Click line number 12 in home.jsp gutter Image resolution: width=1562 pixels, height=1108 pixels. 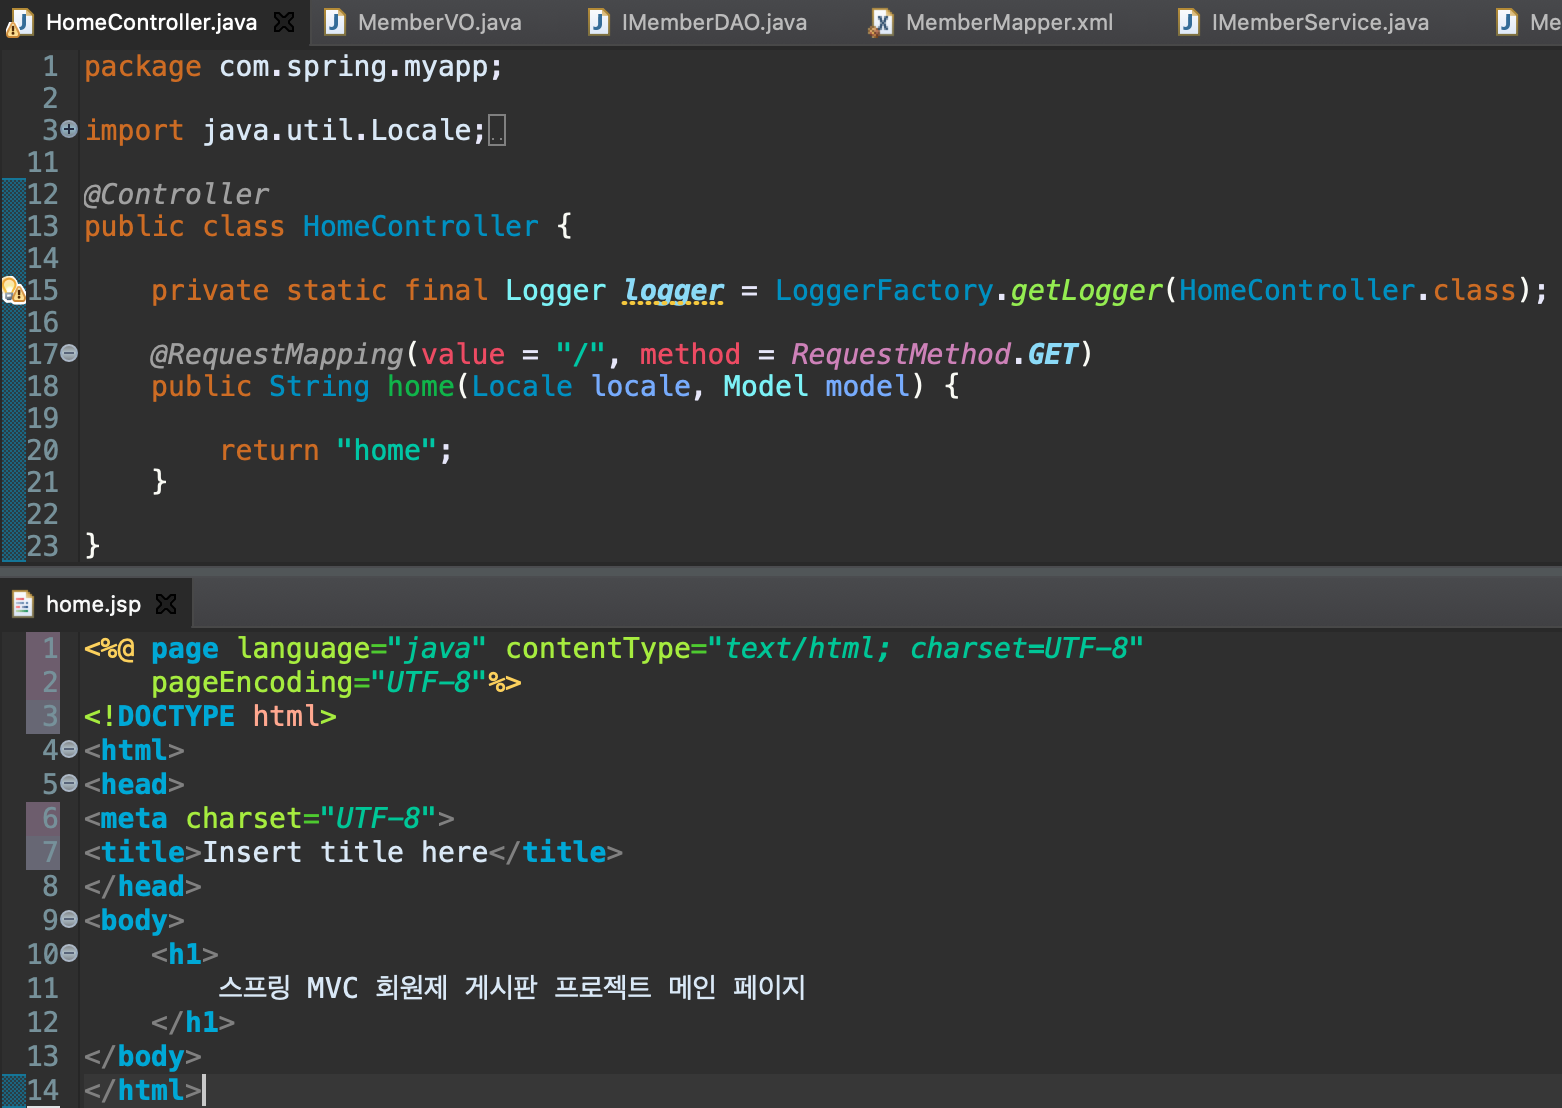[42, 1022]
